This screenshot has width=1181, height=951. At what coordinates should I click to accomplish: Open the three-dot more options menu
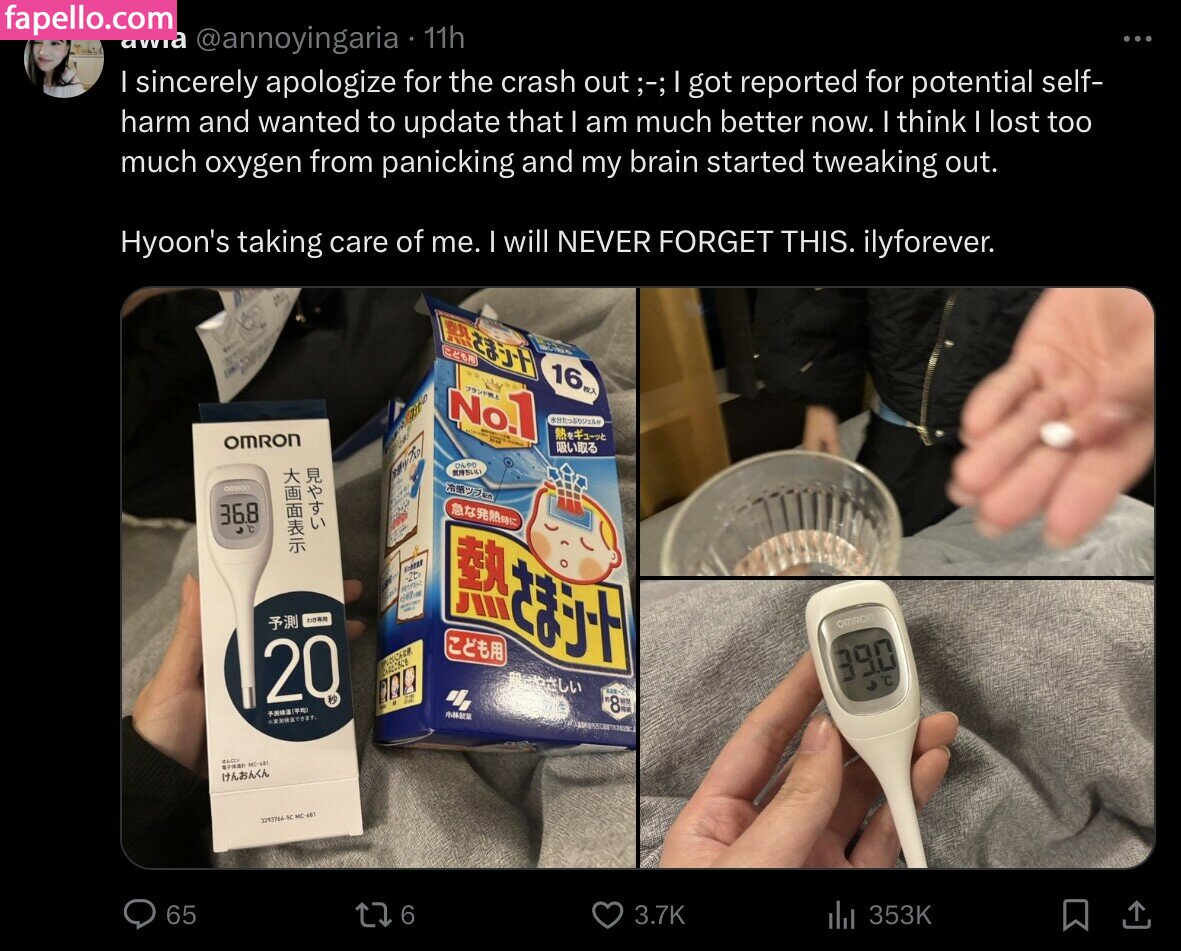point(1137,38)
